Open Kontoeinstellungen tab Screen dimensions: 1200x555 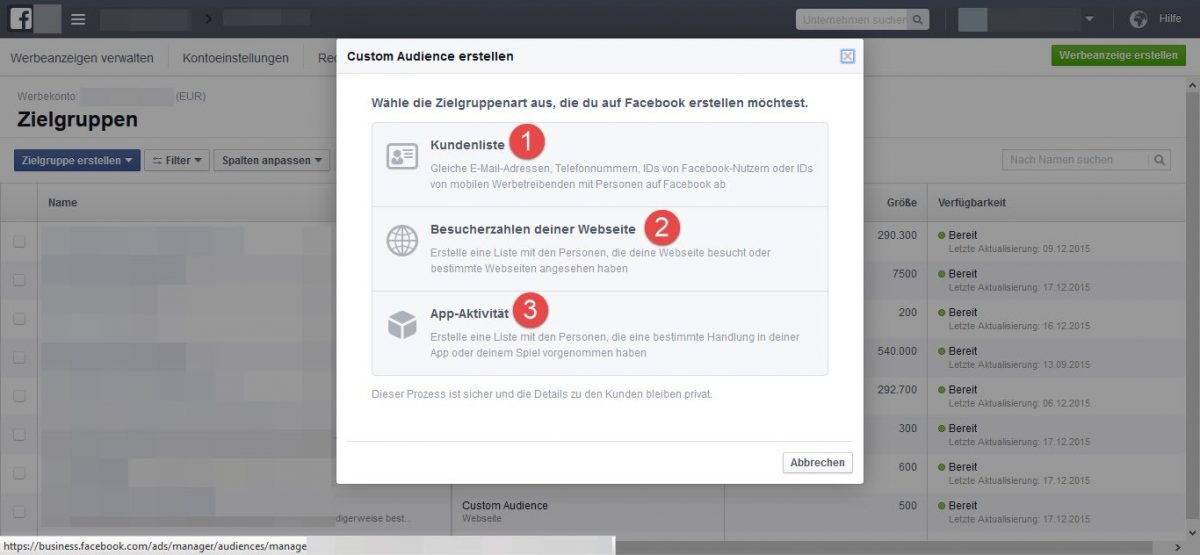[235, 58]
